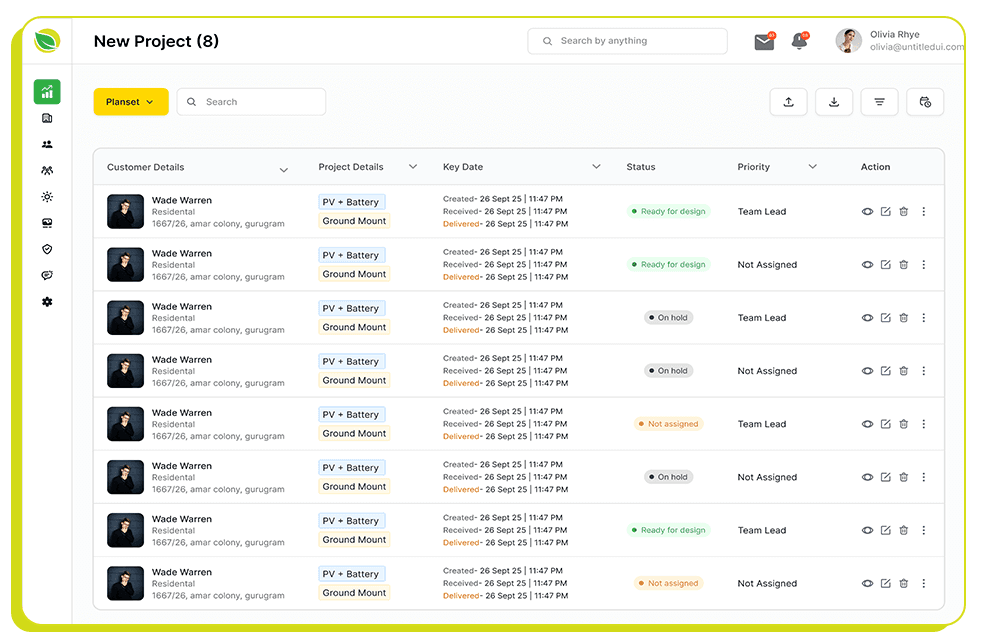Click the upload icon button
This screenshot has height=640, width=986.
pyautogui.click(x=788, y=102)
